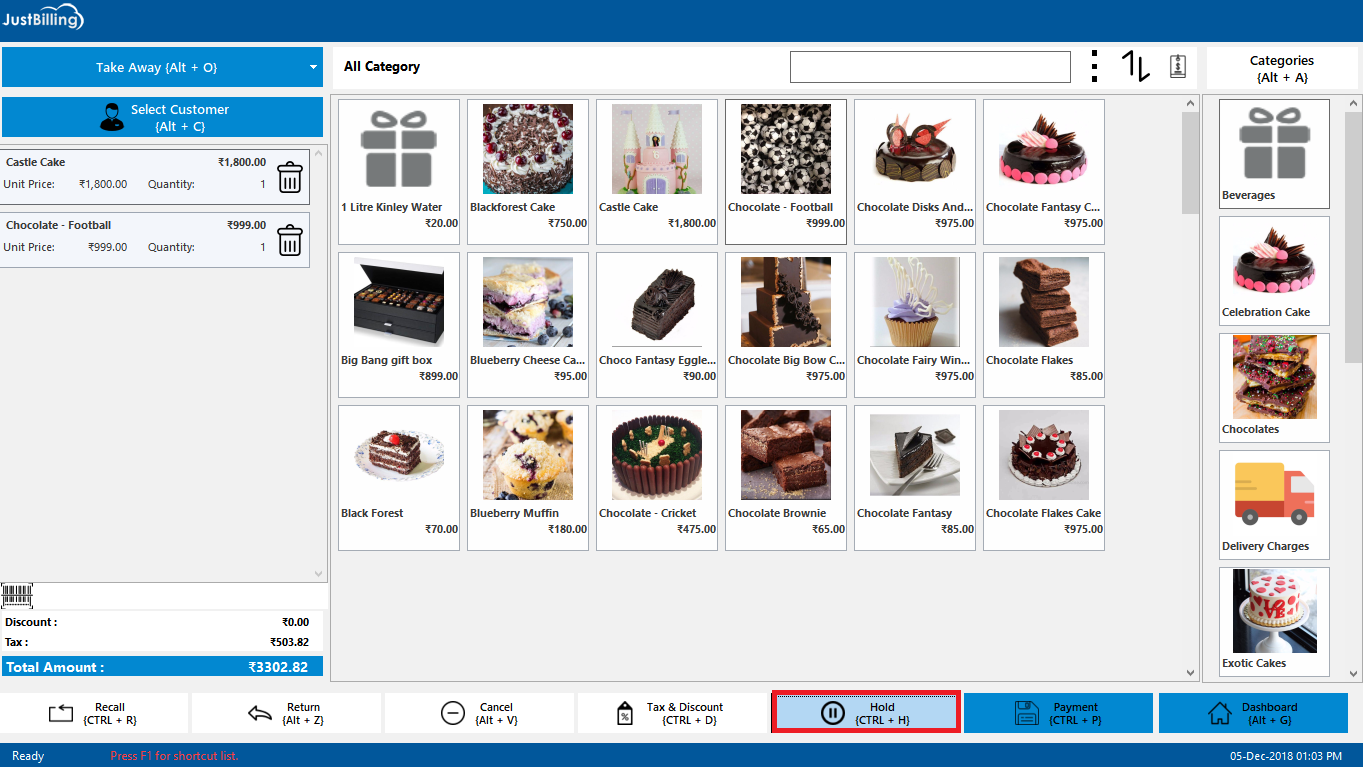Open the Beverages category
This screenshot has height=767, width=1363.
tap(1274, 153)
